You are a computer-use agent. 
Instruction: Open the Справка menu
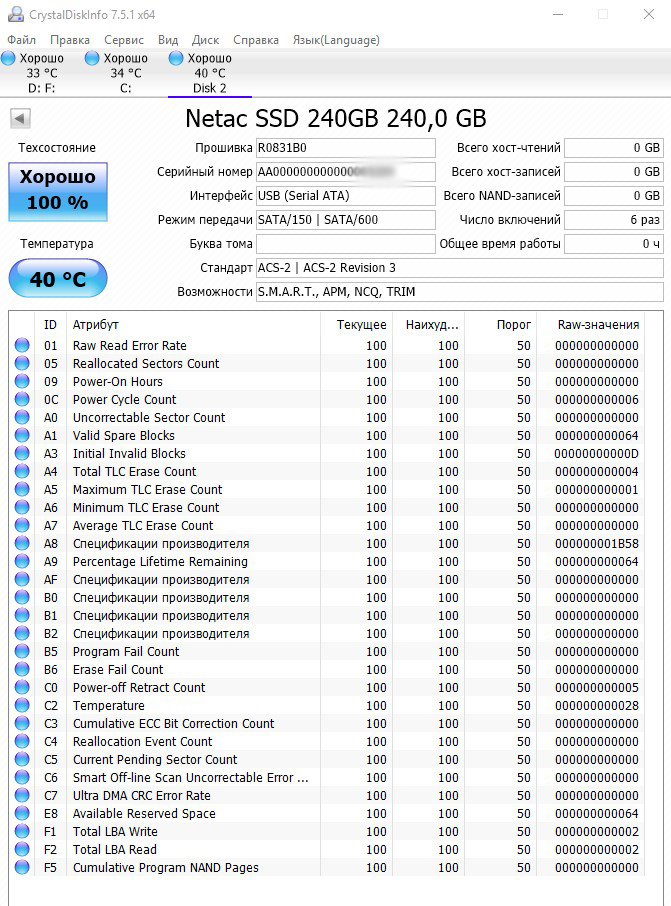(x=256, y=40)
